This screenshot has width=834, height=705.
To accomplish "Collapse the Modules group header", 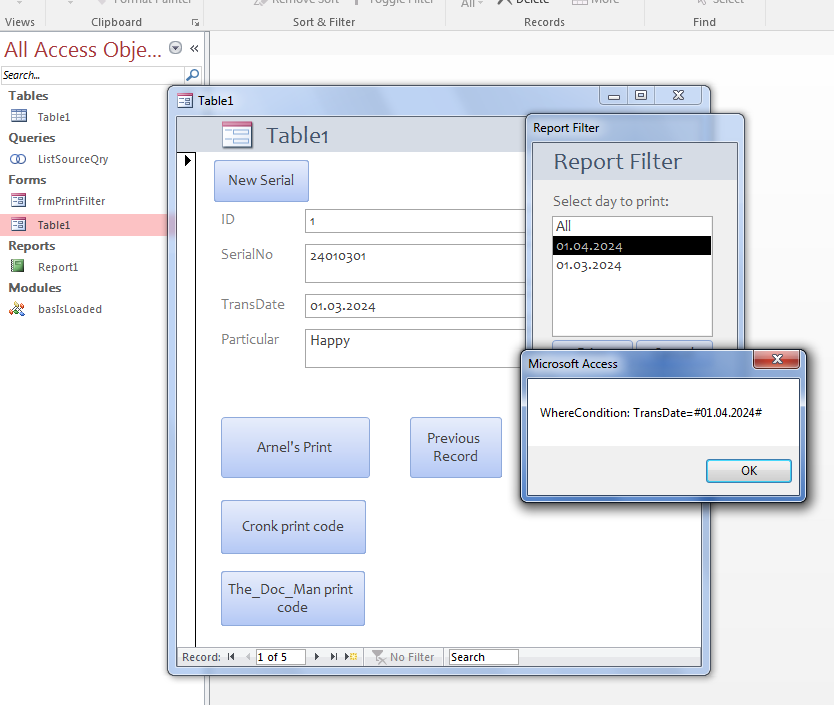I will 35,288.
